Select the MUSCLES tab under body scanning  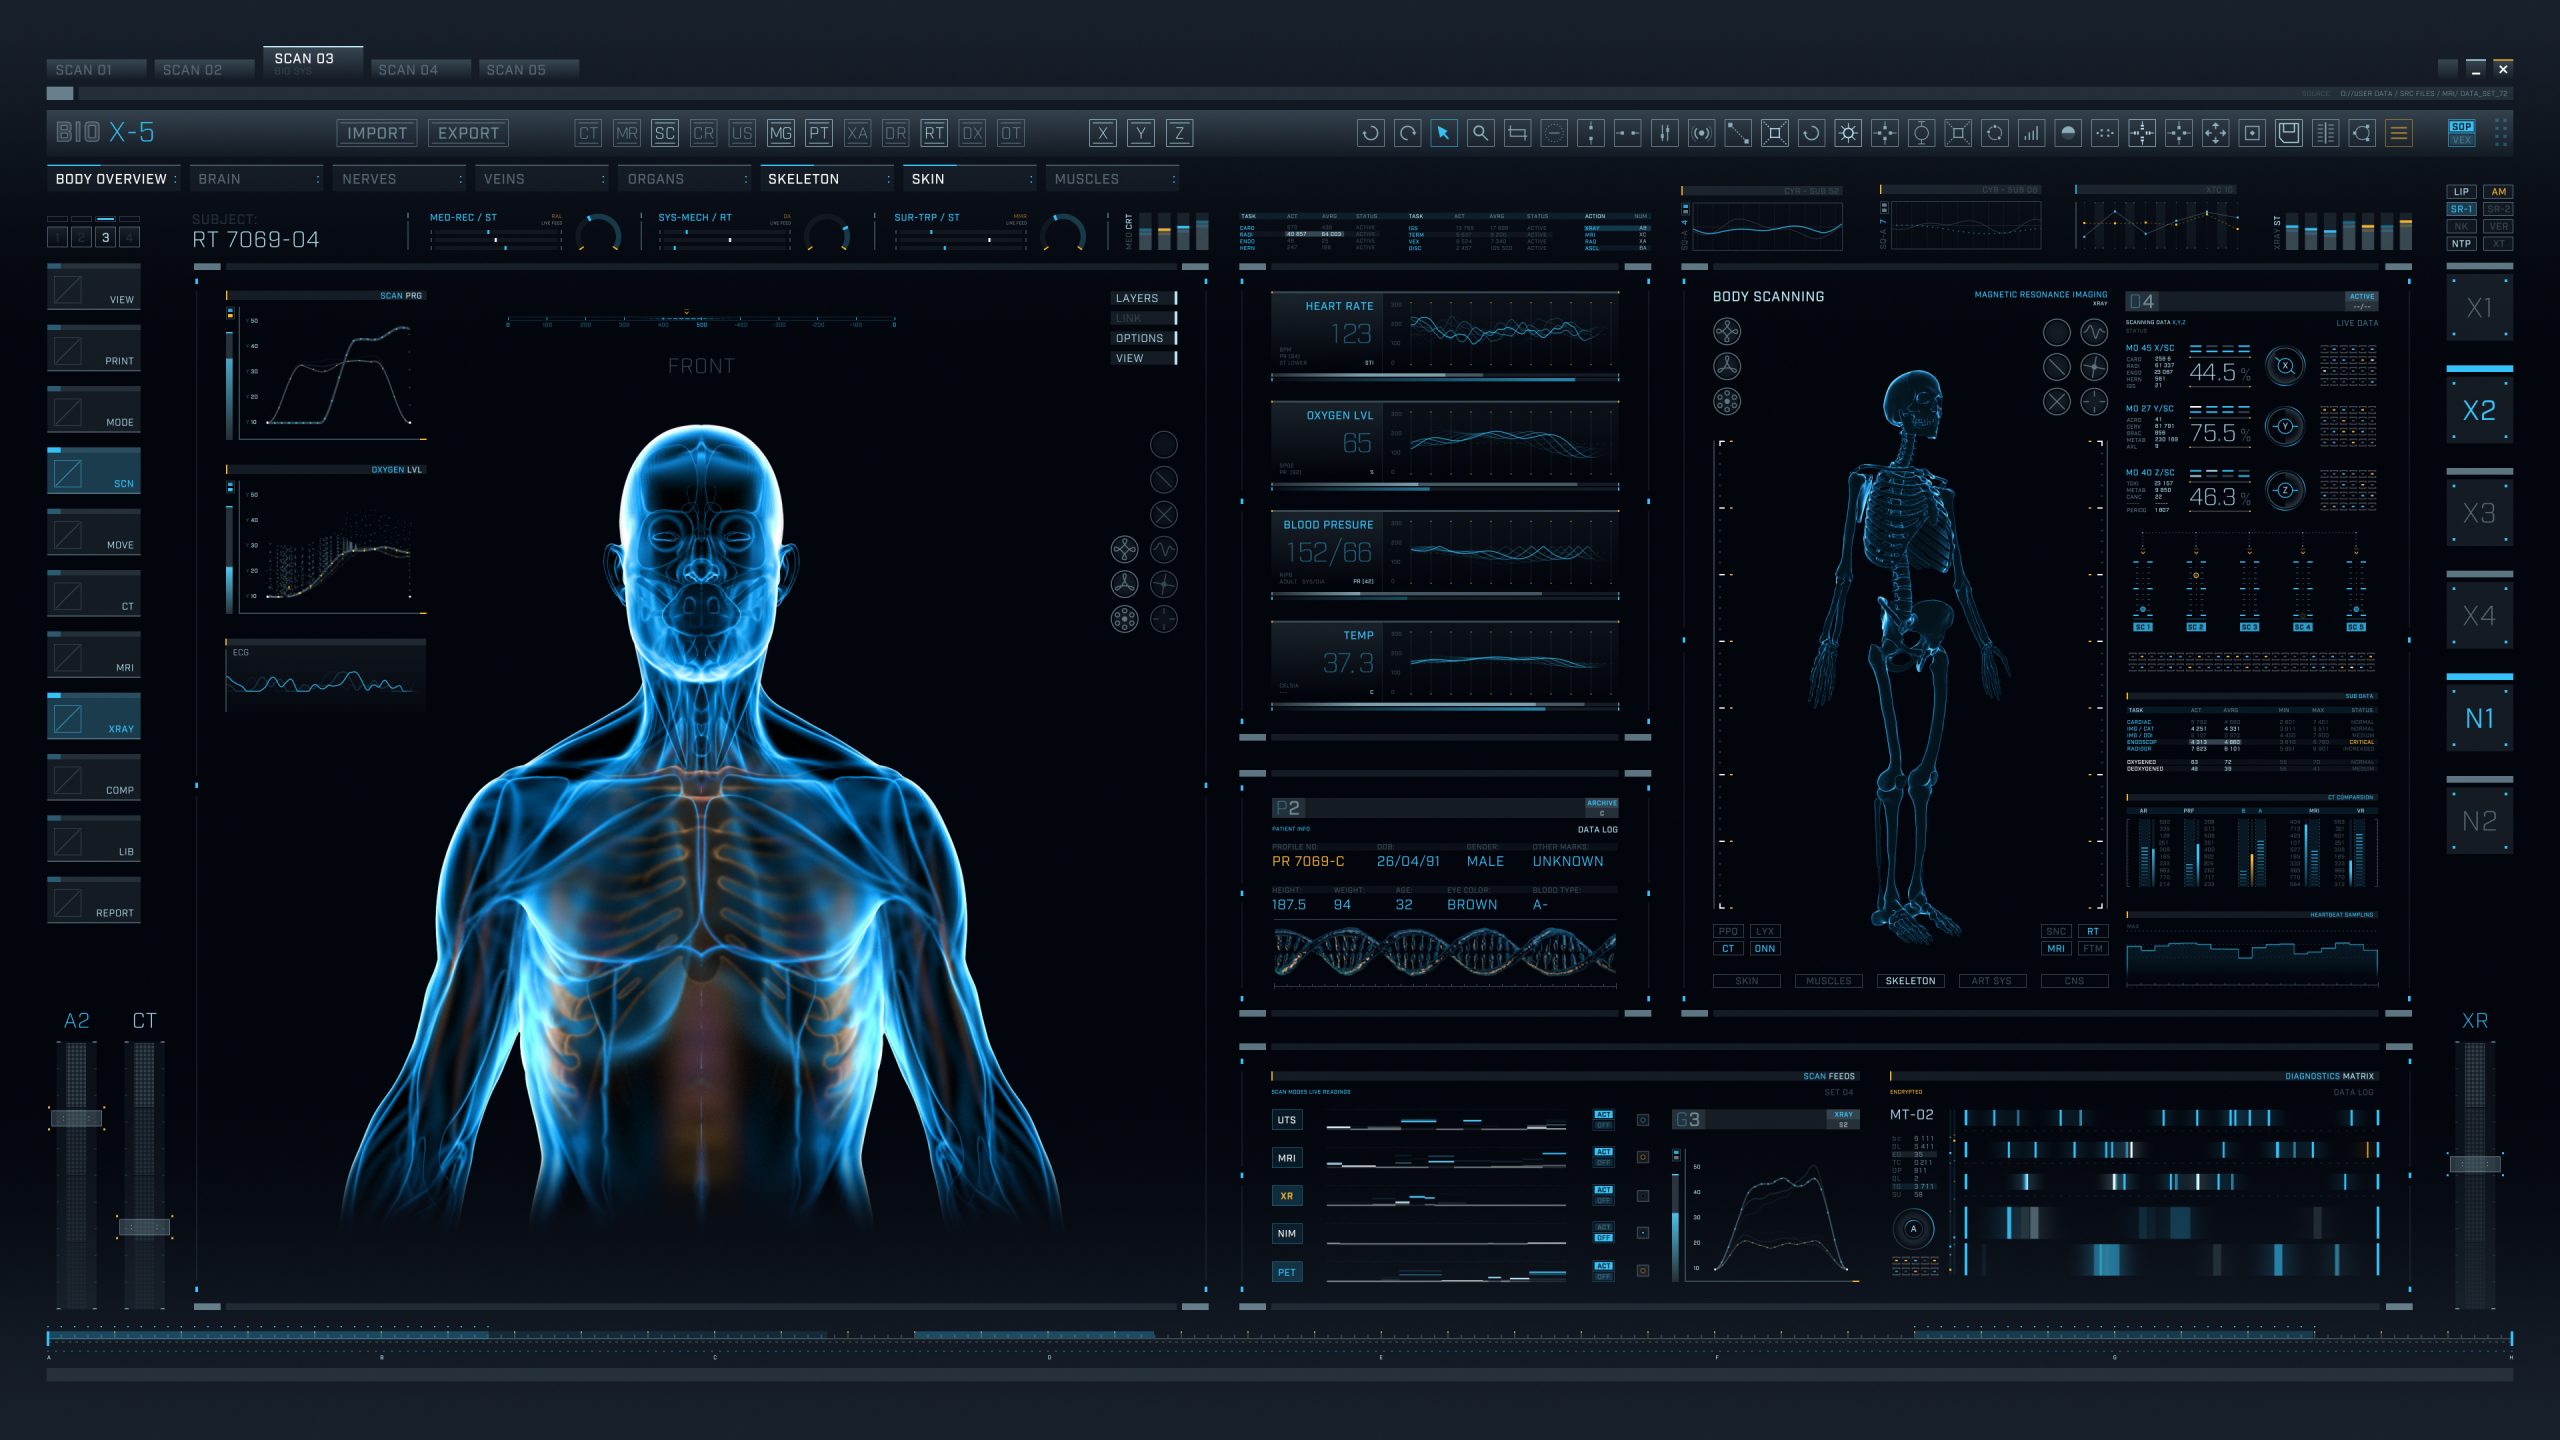click(x=1828, y=981)
